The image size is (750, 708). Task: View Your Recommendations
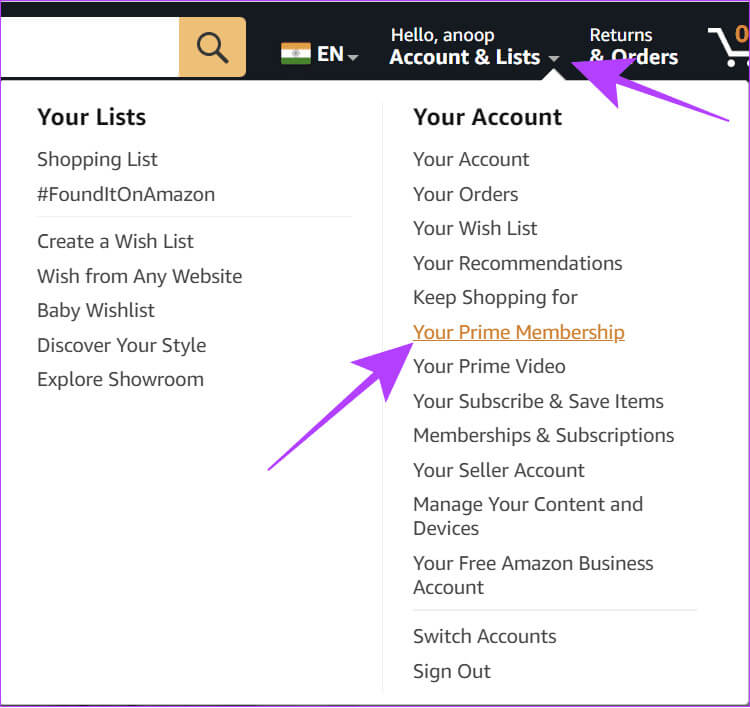coord(518,263)
